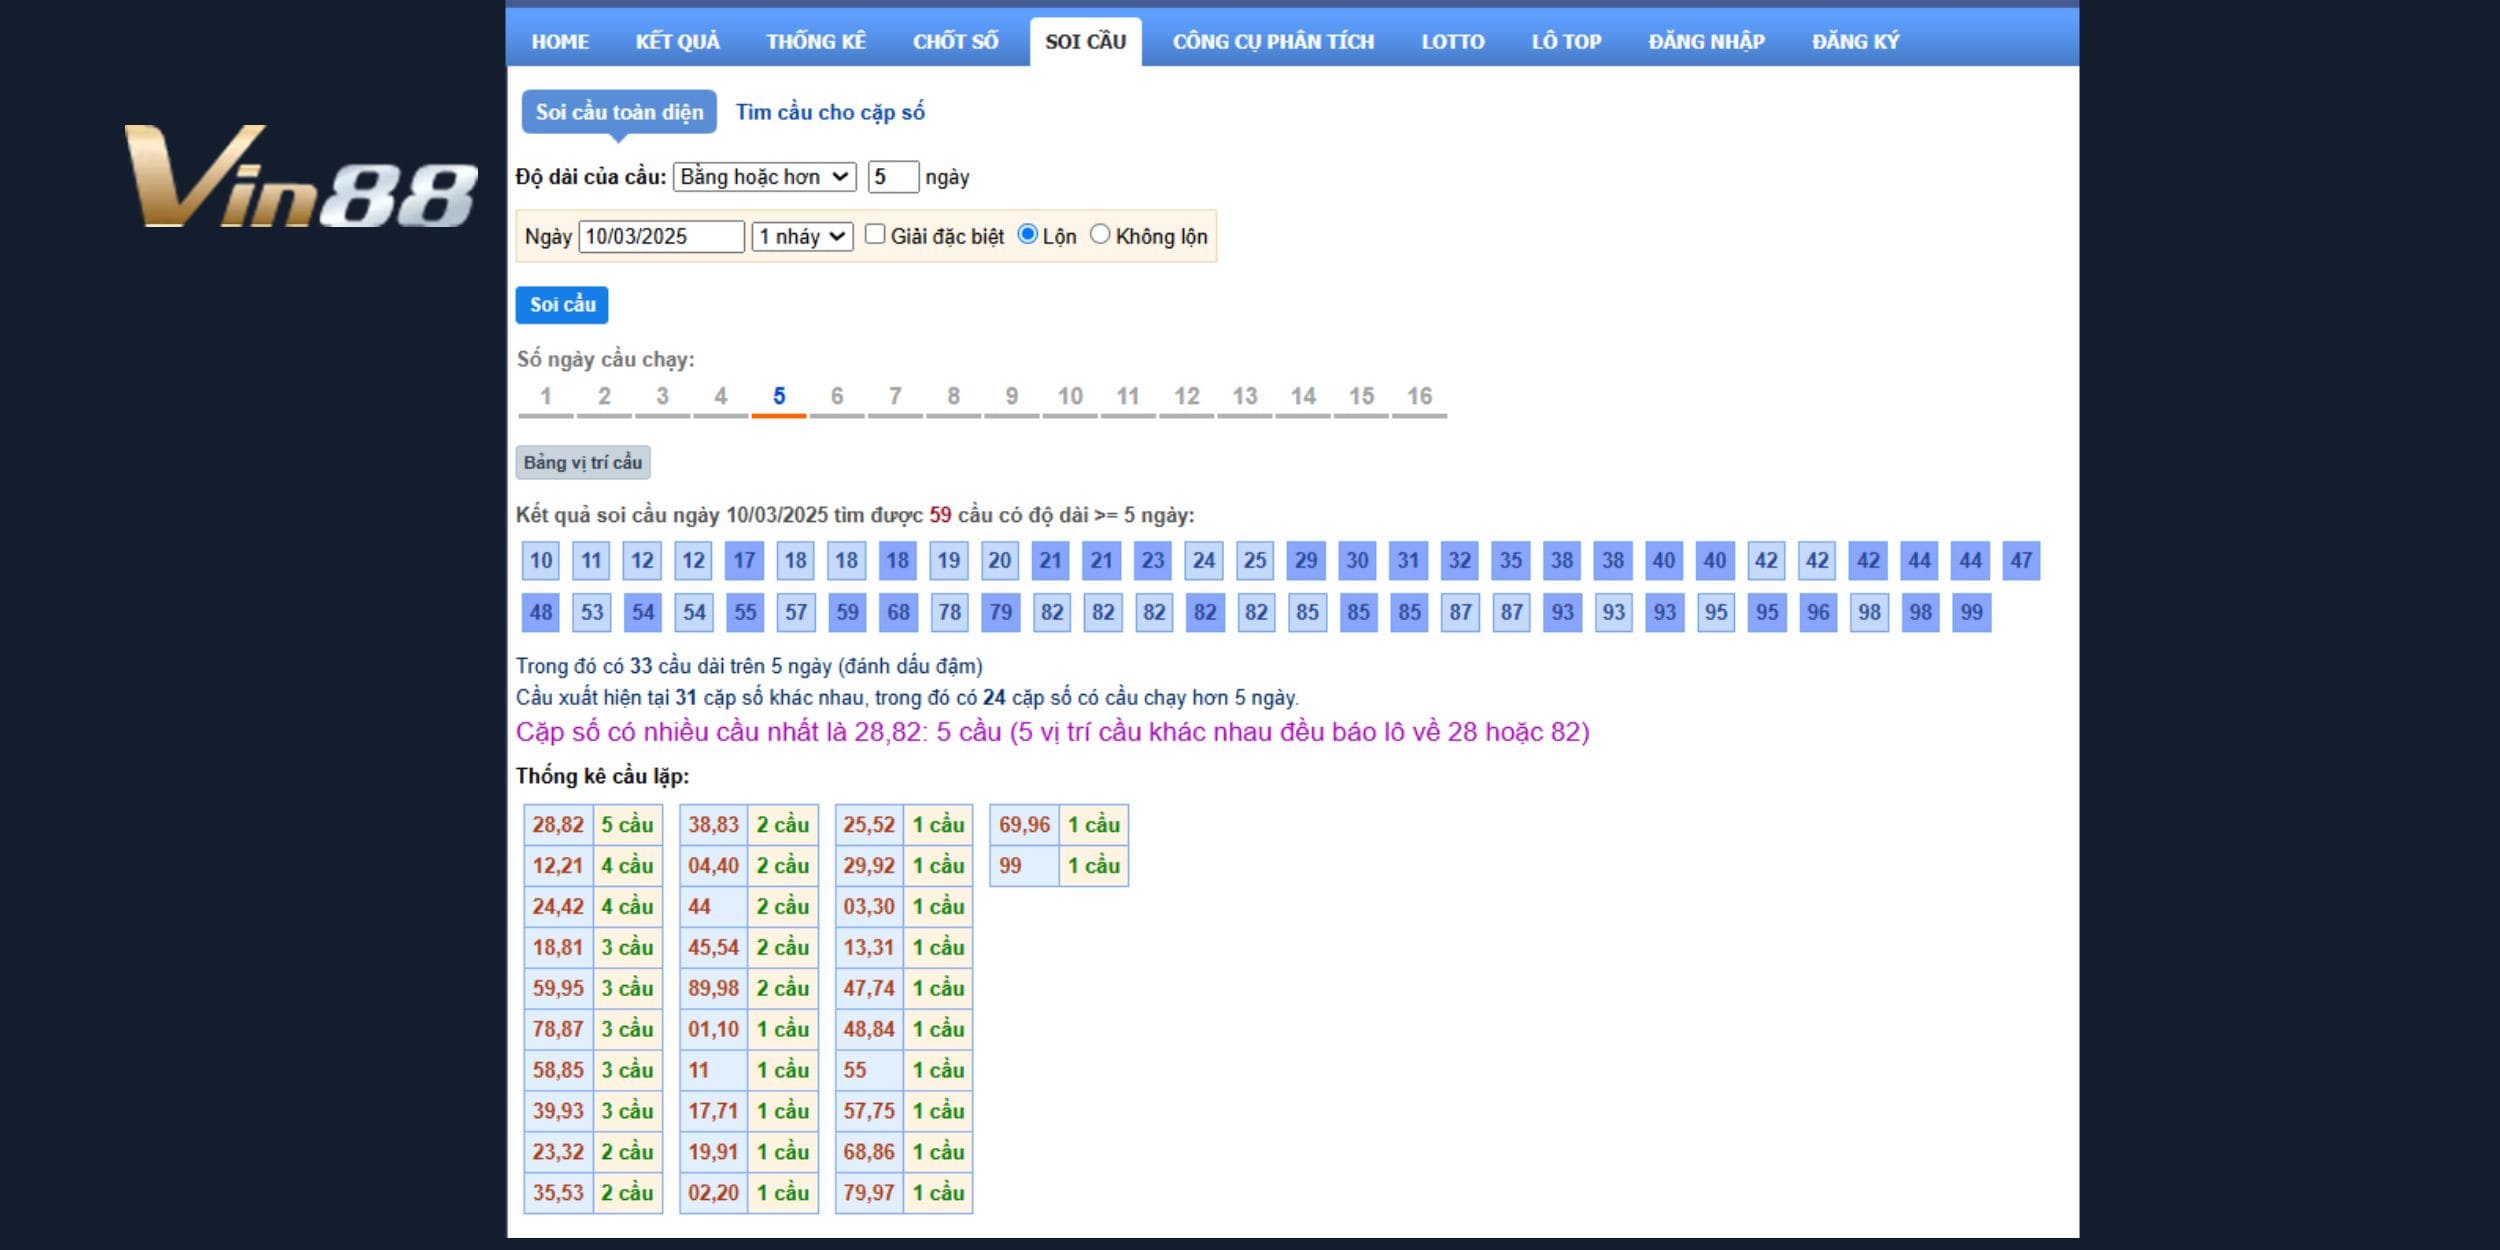
Task: Click result number box 48
Action: [x=541, y=613]
